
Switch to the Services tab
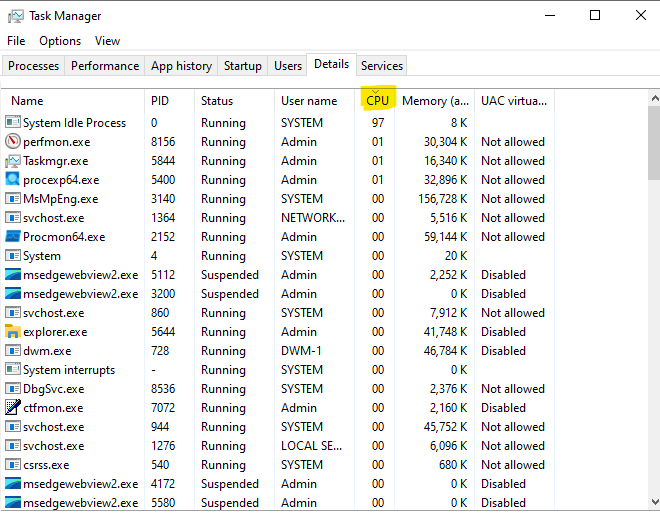382,66
